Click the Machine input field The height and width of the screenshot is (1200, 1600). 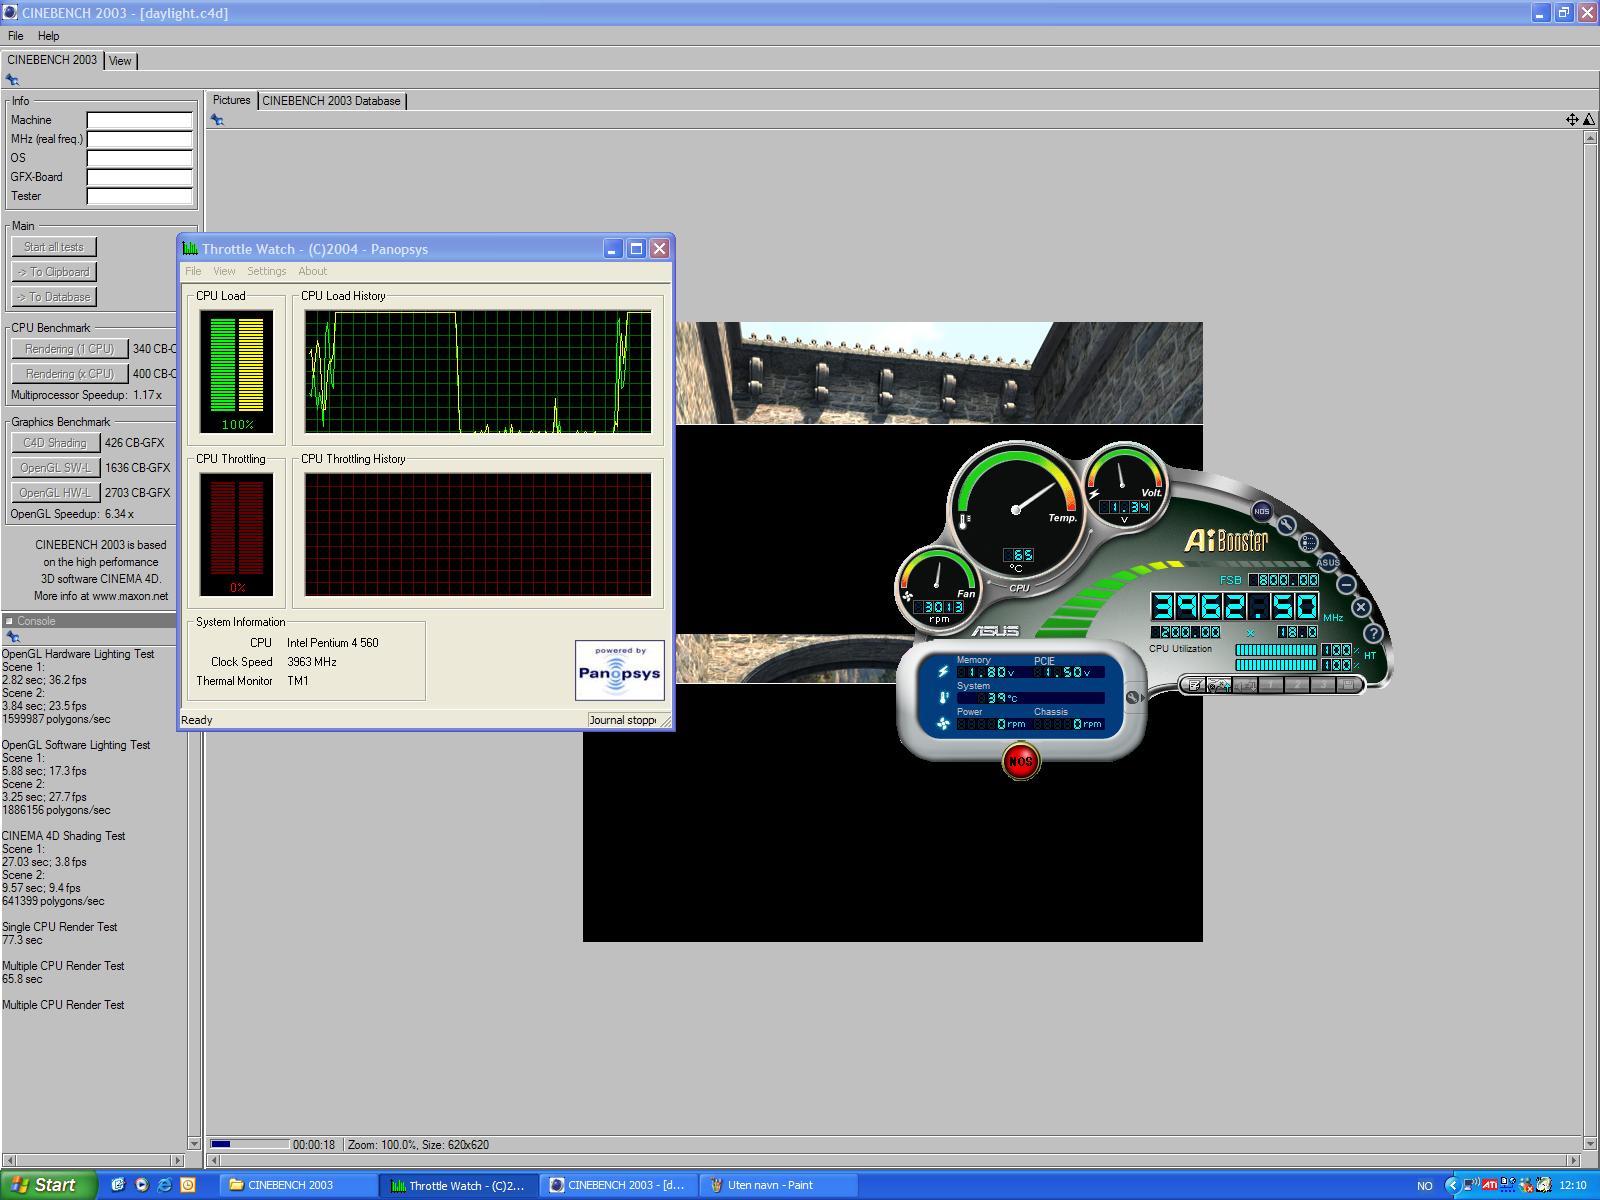coord(139,120)
